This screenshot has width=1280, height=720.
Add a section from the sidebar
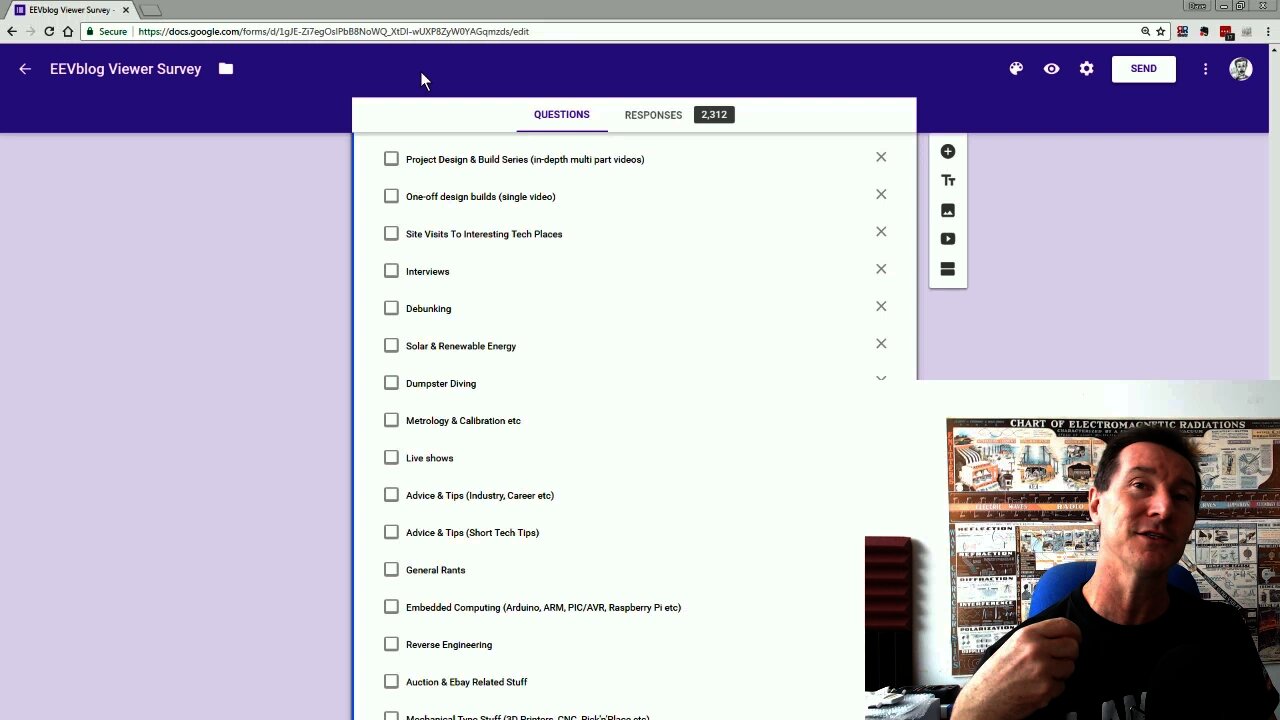pos(948,270)
